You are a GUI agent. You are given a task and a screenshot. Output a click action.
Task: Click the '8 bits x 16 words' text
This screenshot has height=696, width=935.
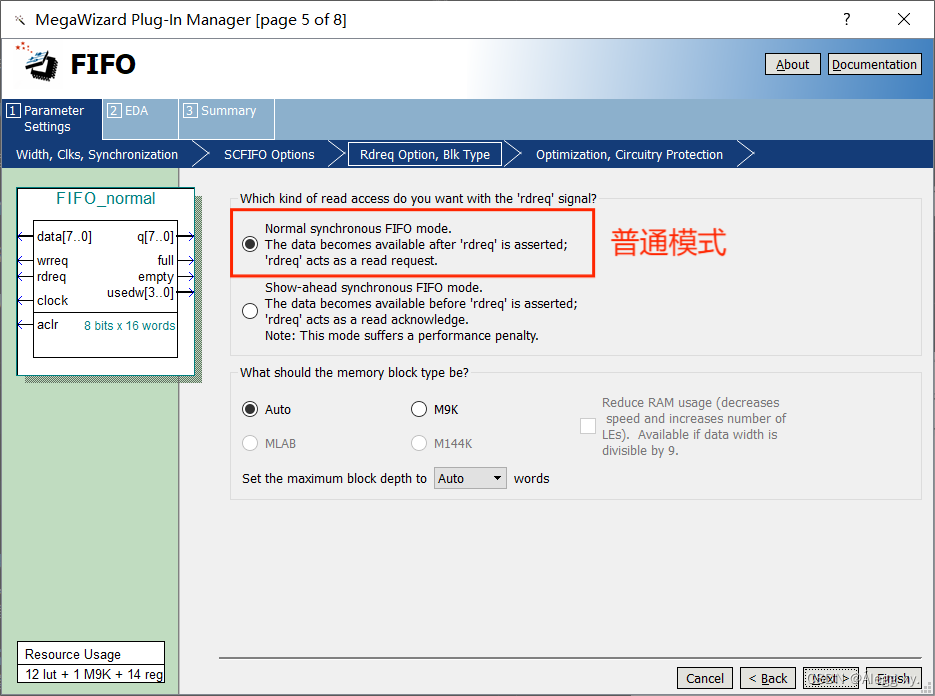coord(129,326)
